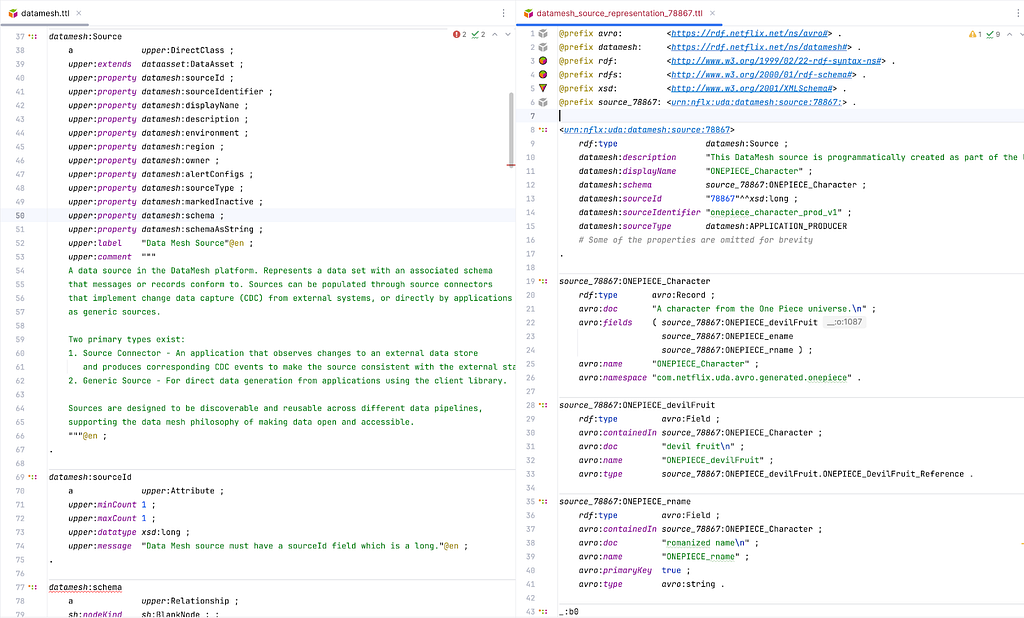Expand the folded avro:fields region o:1087
This screenshot has width=1024, height=618.
[844, 322]
